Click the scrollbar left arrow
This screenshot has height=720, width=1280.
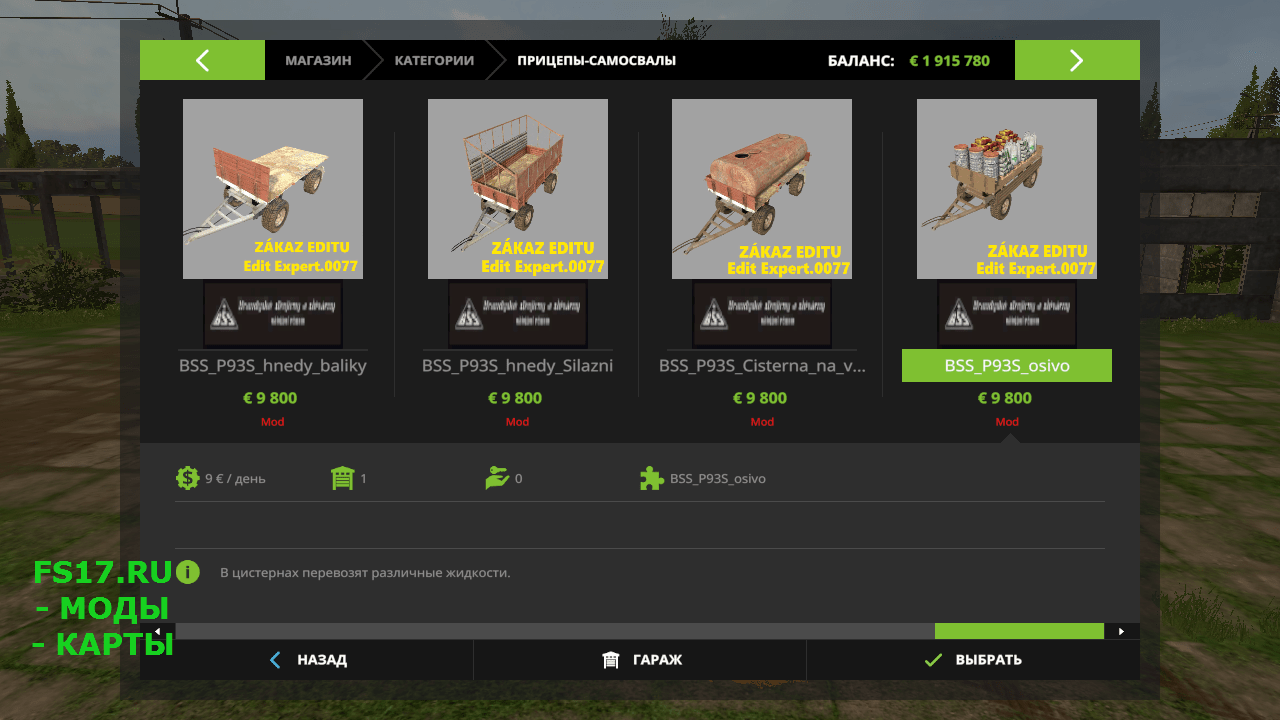click(158, 631)
